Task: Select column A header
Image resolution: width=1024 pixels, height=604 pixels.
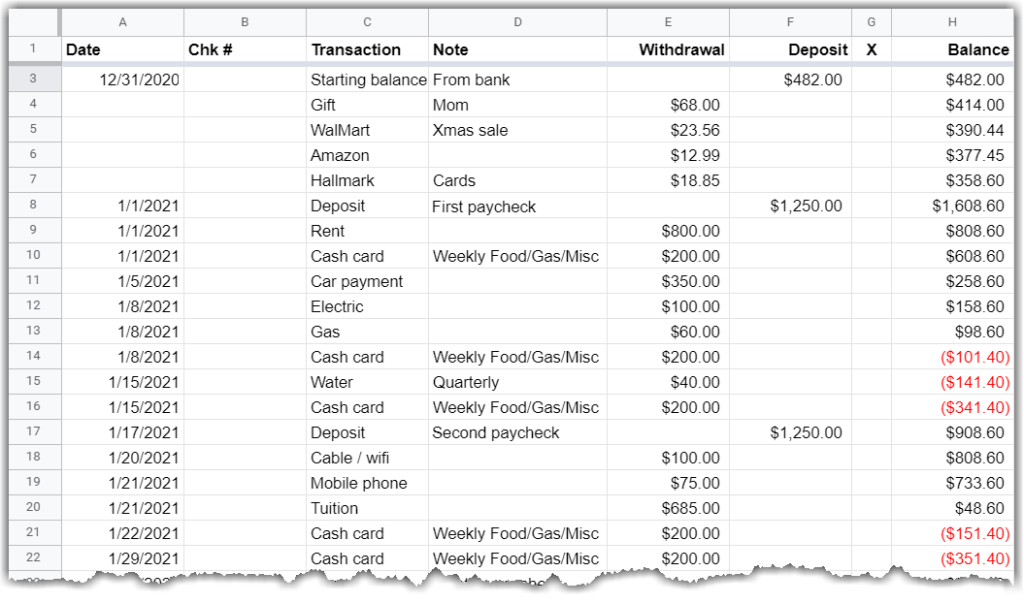Action: (123, 21)
